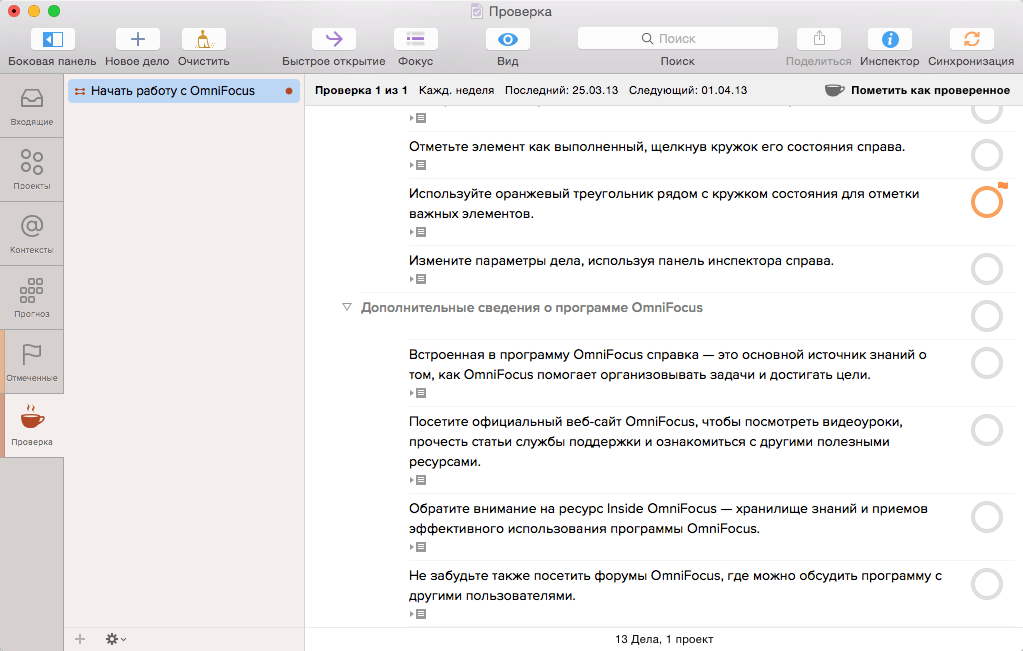Click the Очистить broom icon

[204, 39]
